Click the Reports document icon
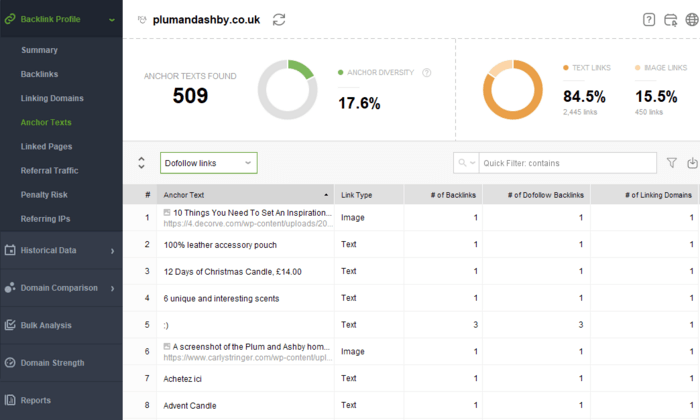700x420 pixels. [x=10, y=400]
